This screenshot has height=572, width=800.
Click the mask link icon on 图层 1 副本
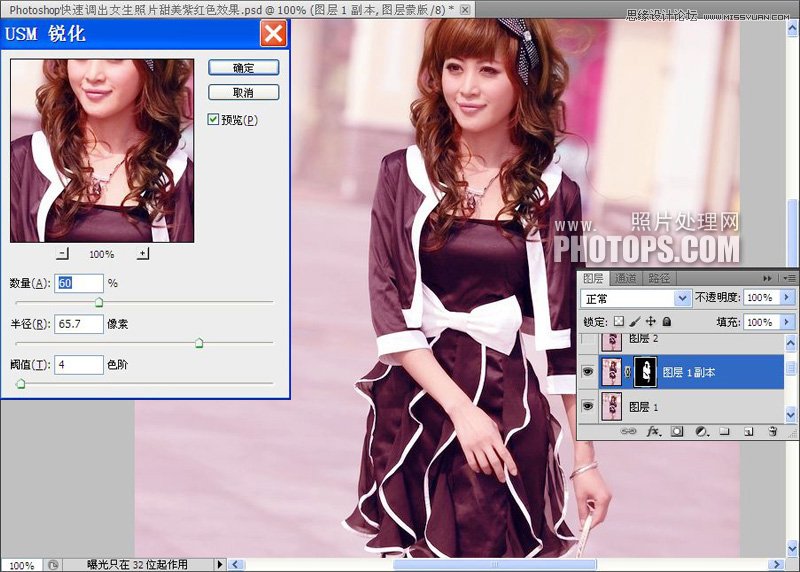(x=628, y=372)
